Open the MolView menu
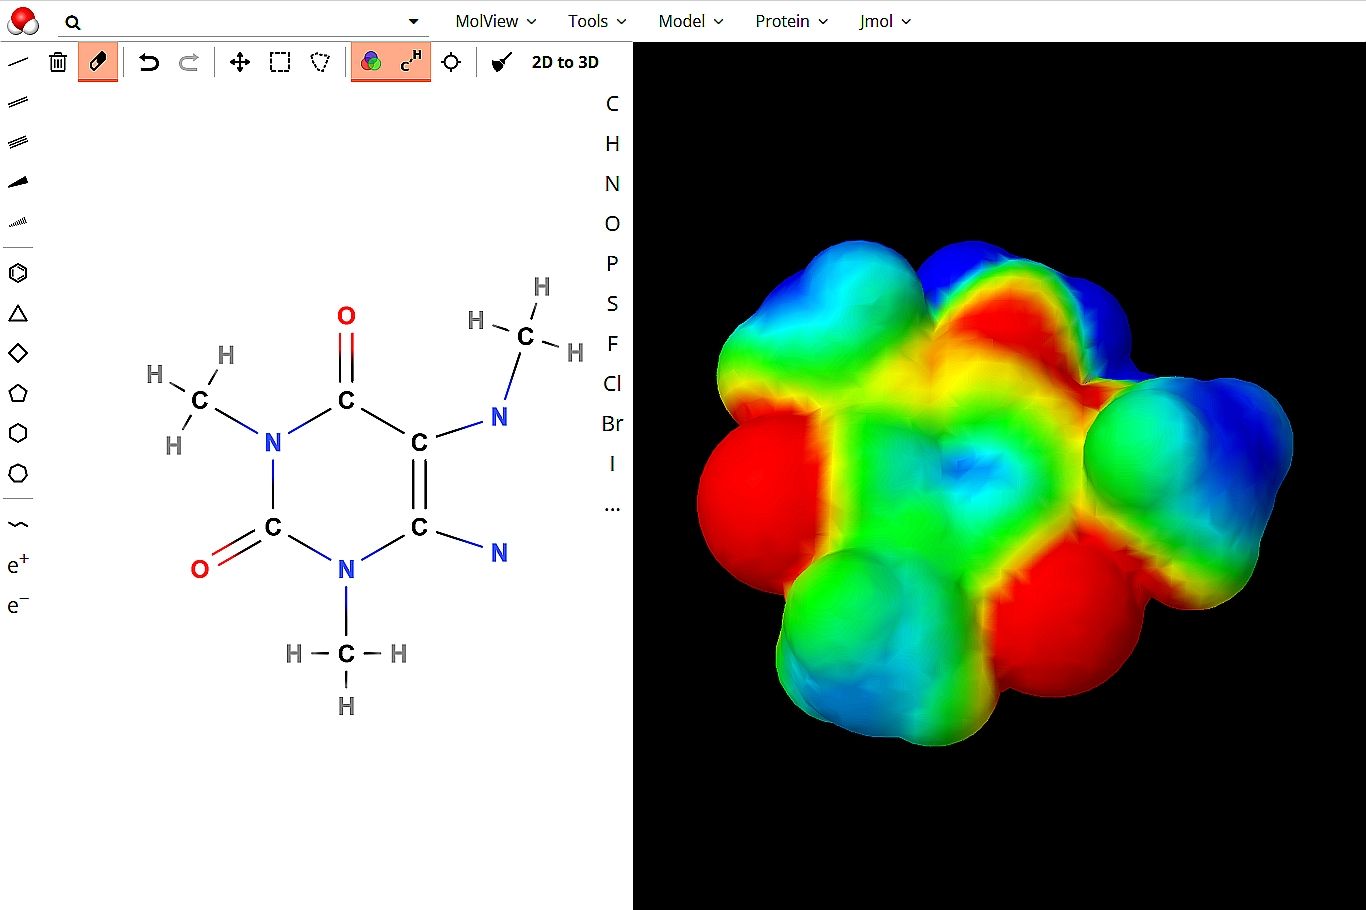This screenshot has height=910, width=1366. click(495, 21)
